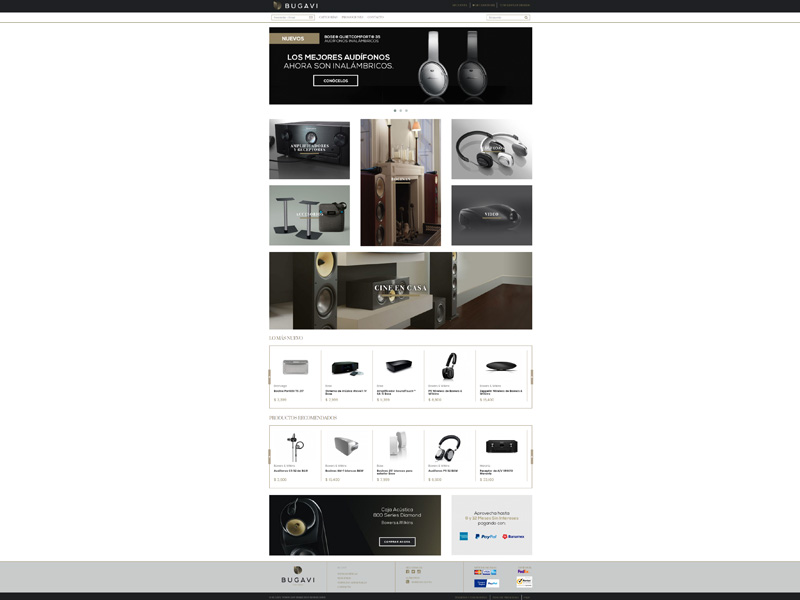Click the FedEx logo in the footer
The height and width of the screenshot is (600, 800).
click(524, 571)
